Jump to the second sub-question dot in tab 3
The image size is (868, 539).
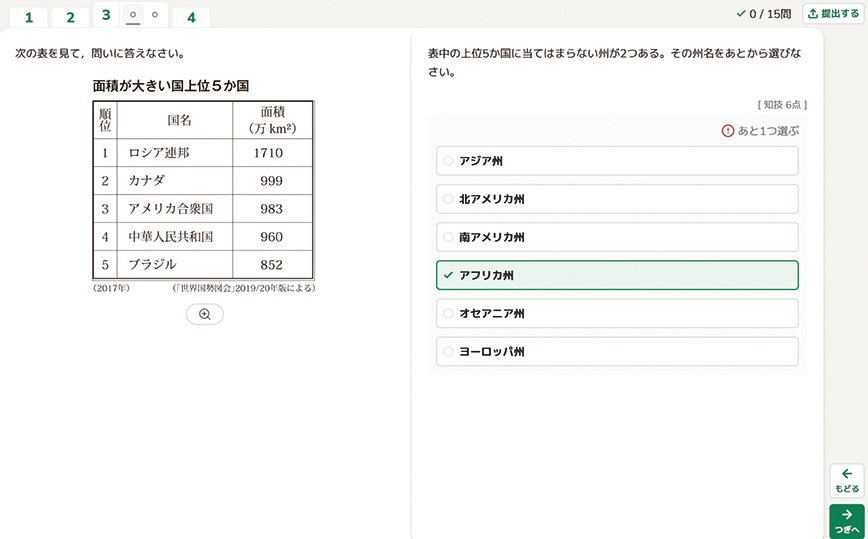point(154,15)
